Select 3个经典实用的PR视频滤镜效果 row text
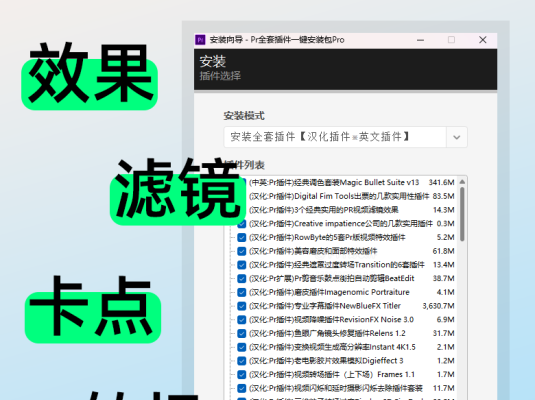 [323, 210]
